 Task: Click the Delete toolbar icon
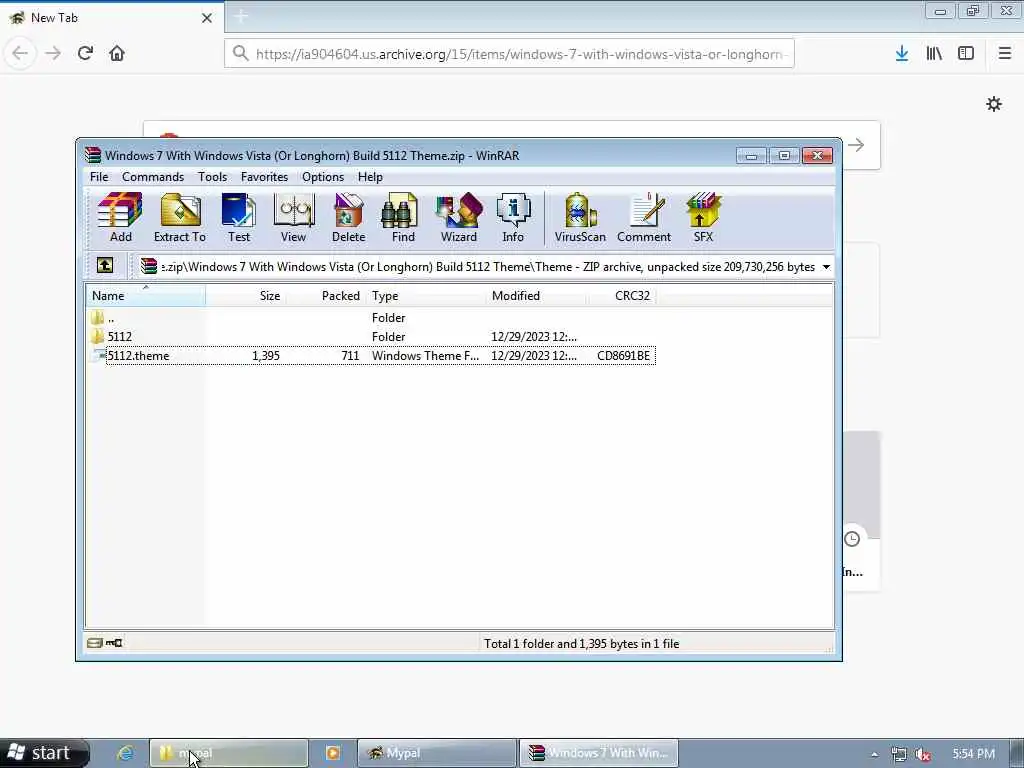pyautogui.click(x=348, y=217)
